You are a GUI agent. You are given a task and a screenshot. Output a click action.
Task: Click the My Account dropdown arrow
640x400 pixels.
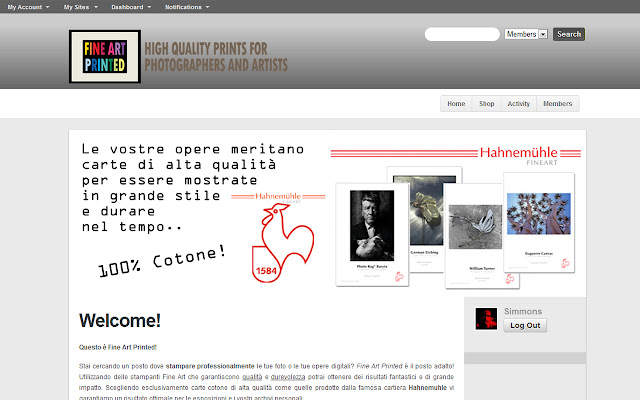tap(47, 7)
